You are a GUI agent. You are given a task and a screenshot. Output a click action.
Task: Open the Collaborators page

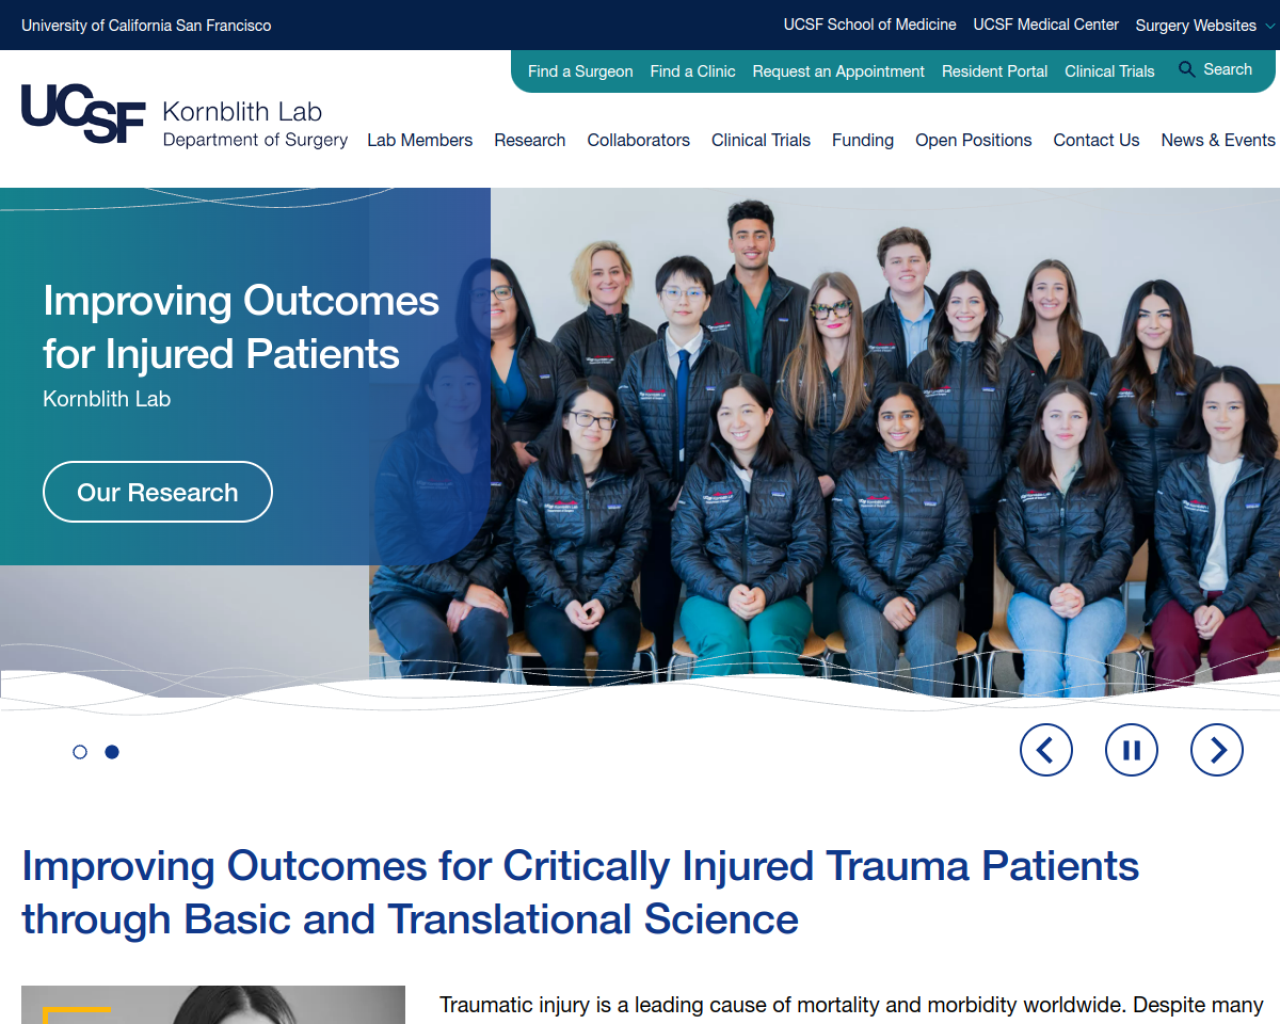(638, 140)
